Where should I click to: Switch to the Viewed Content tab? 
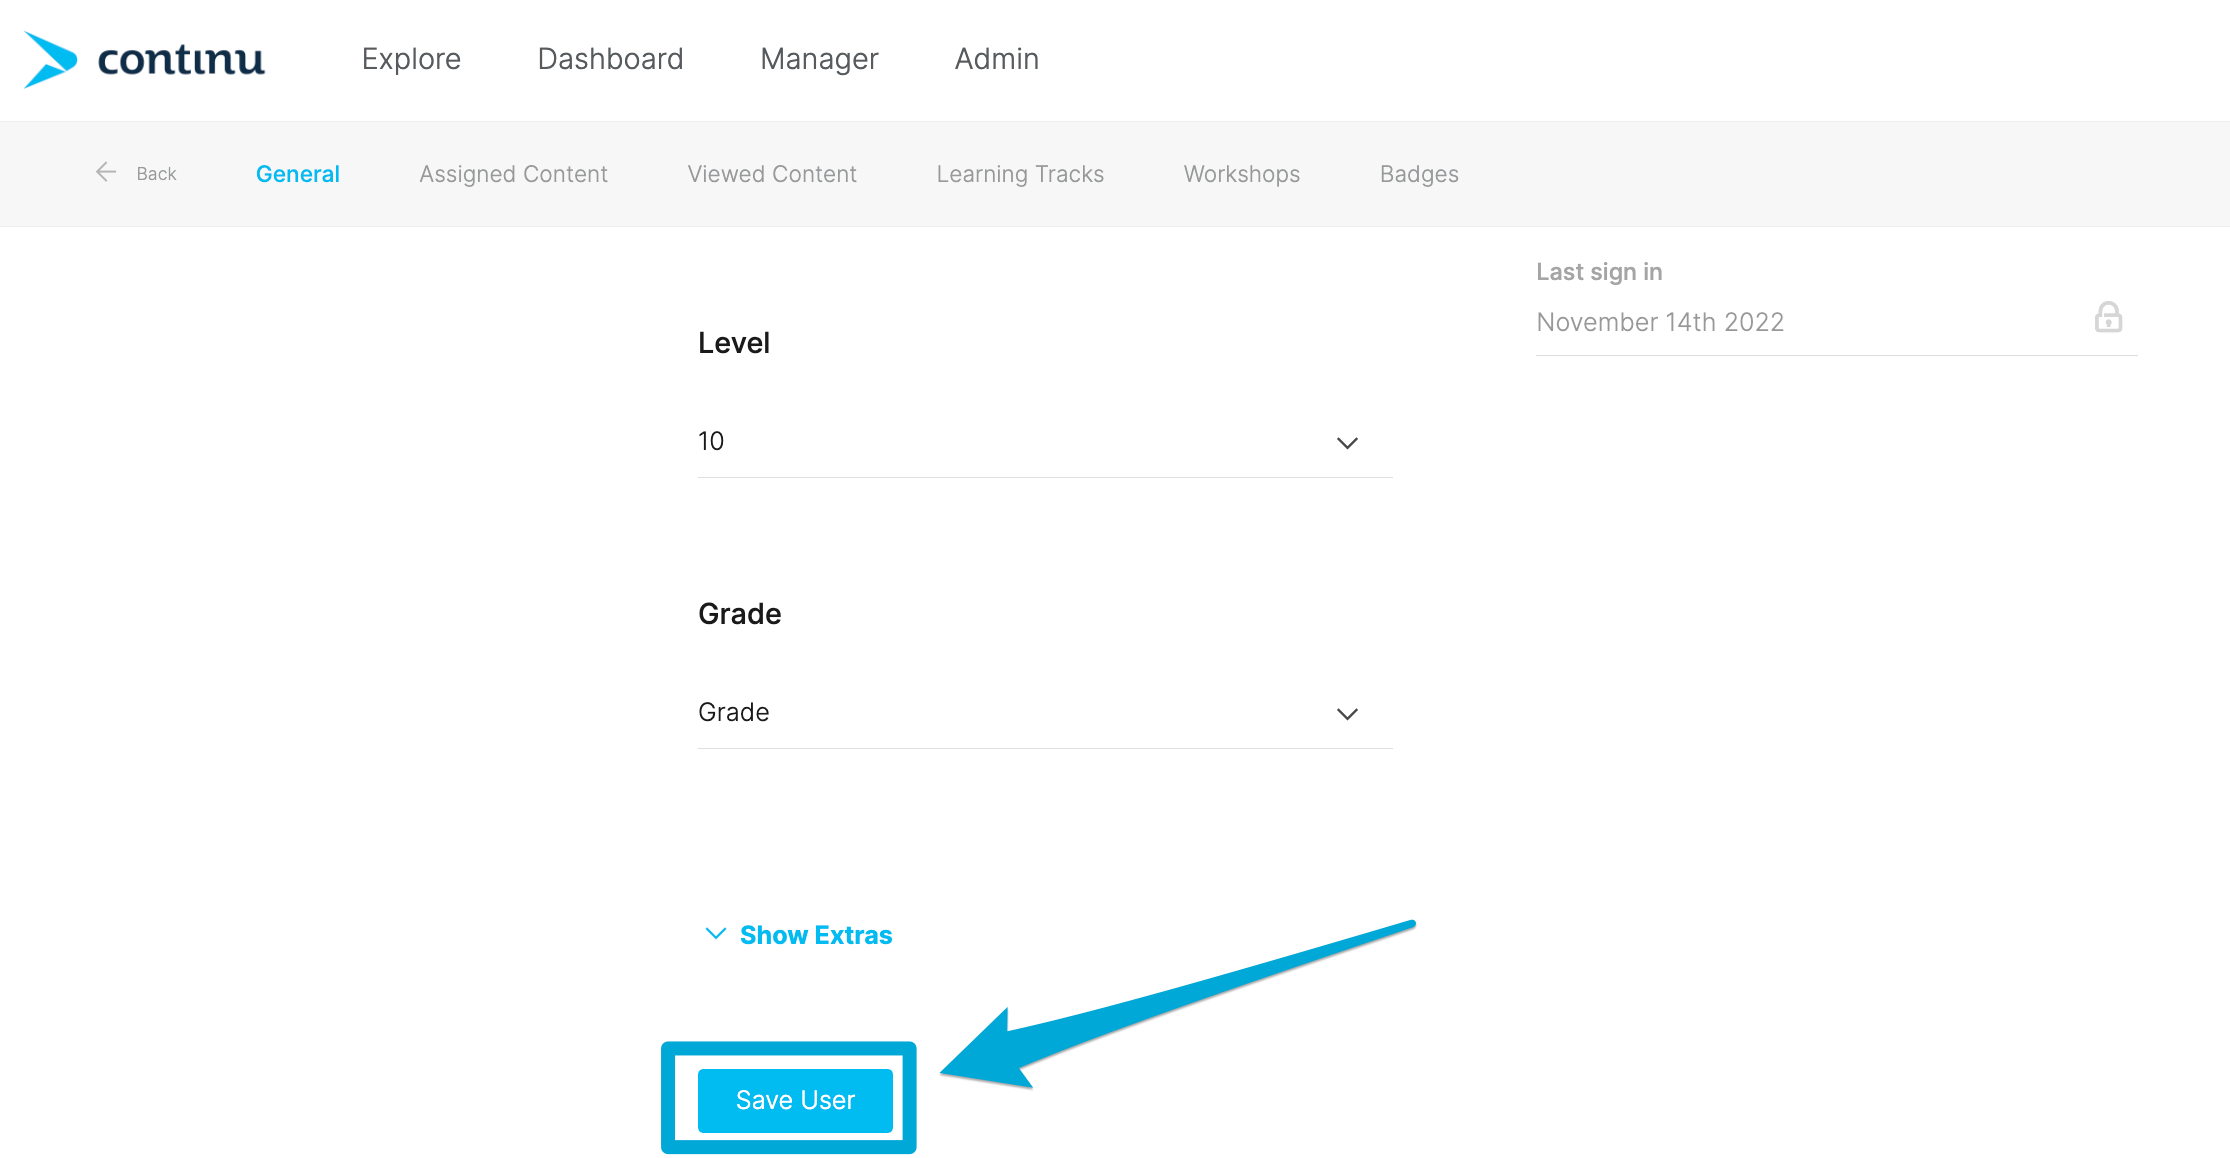click(x=772, y=174)
